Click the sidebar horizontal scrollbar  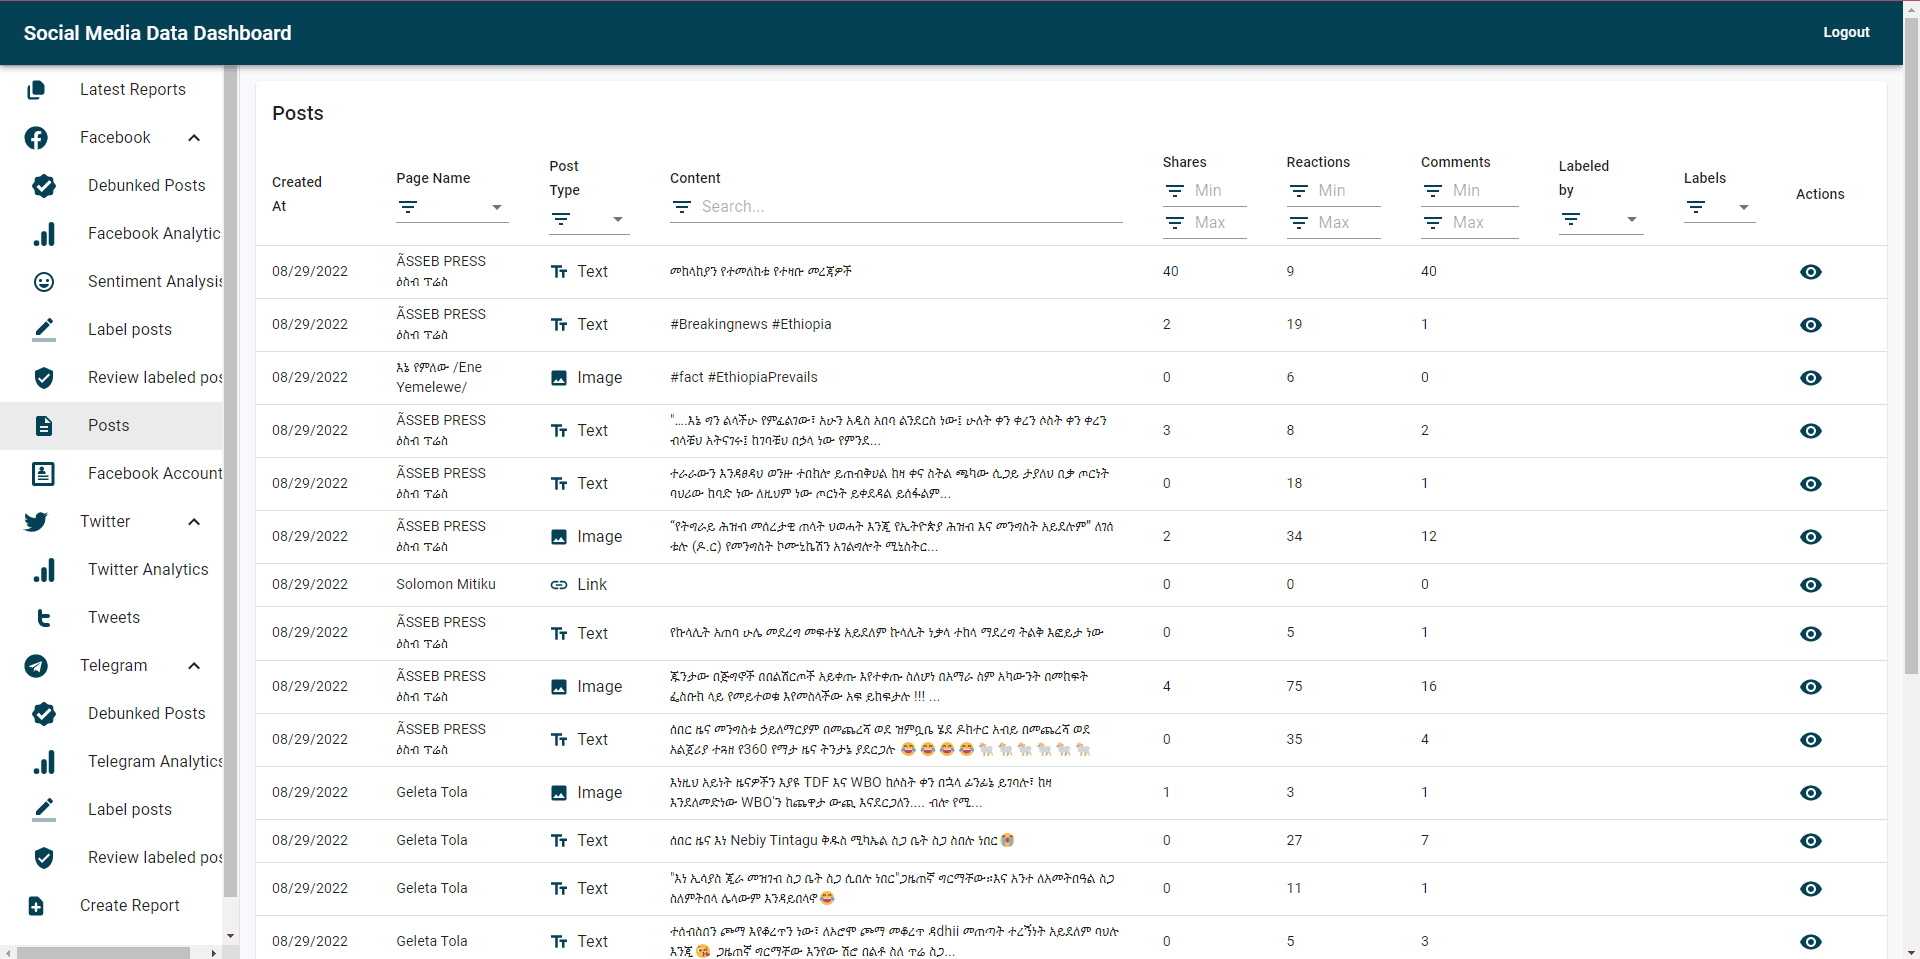coord(104,952)
